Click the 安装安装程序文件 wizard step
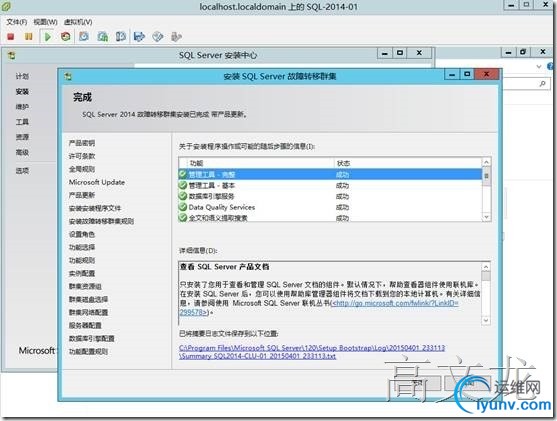557x421 pixels. tap(95, 208)
